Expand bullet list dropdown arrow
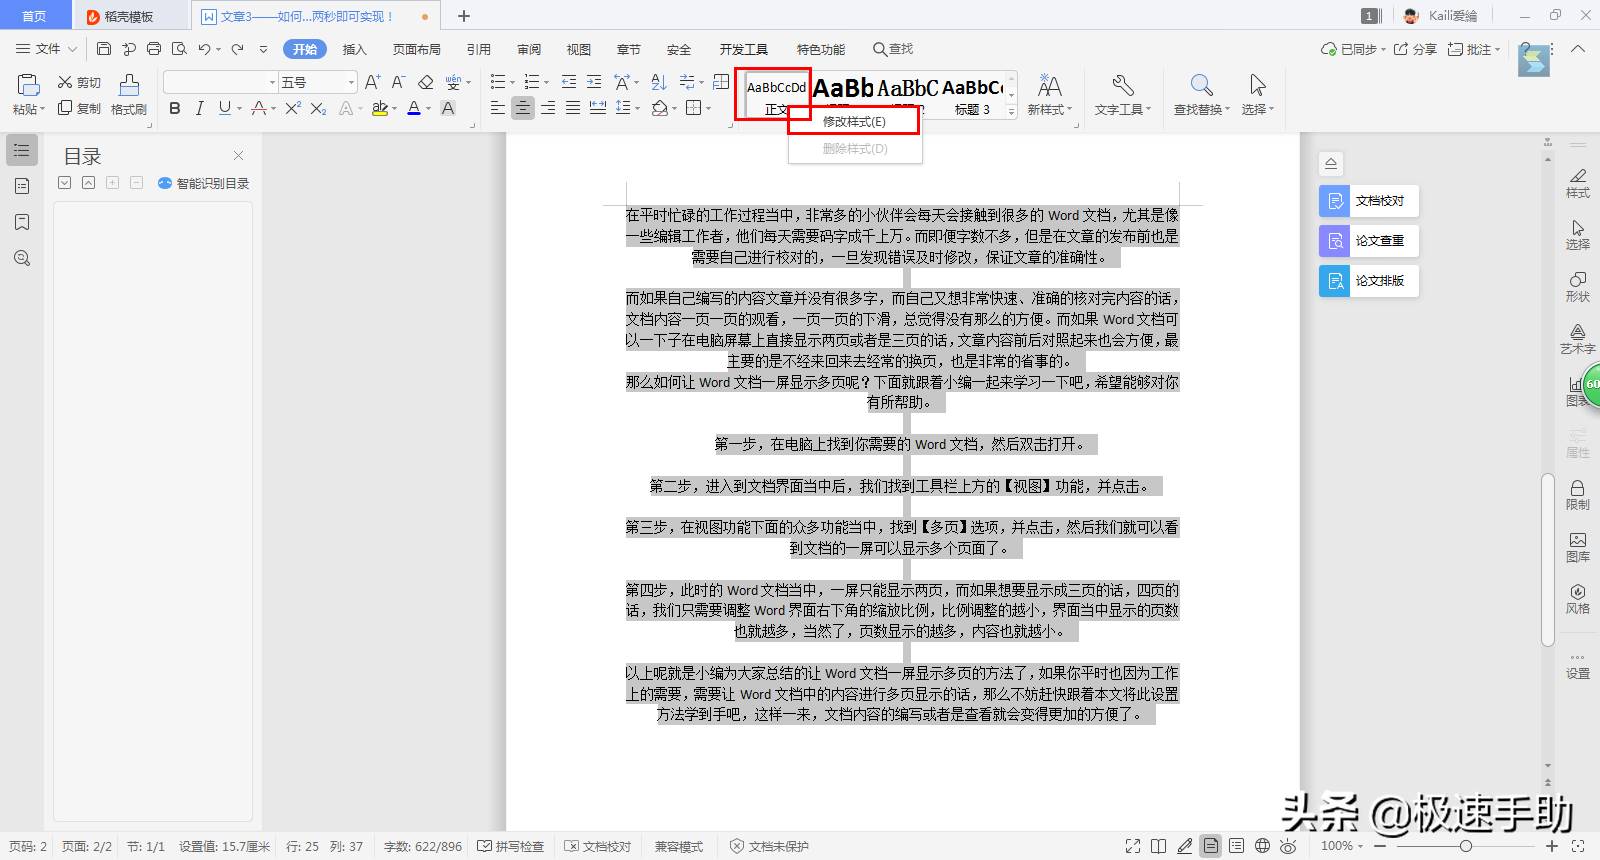 (x=512, y=82)
